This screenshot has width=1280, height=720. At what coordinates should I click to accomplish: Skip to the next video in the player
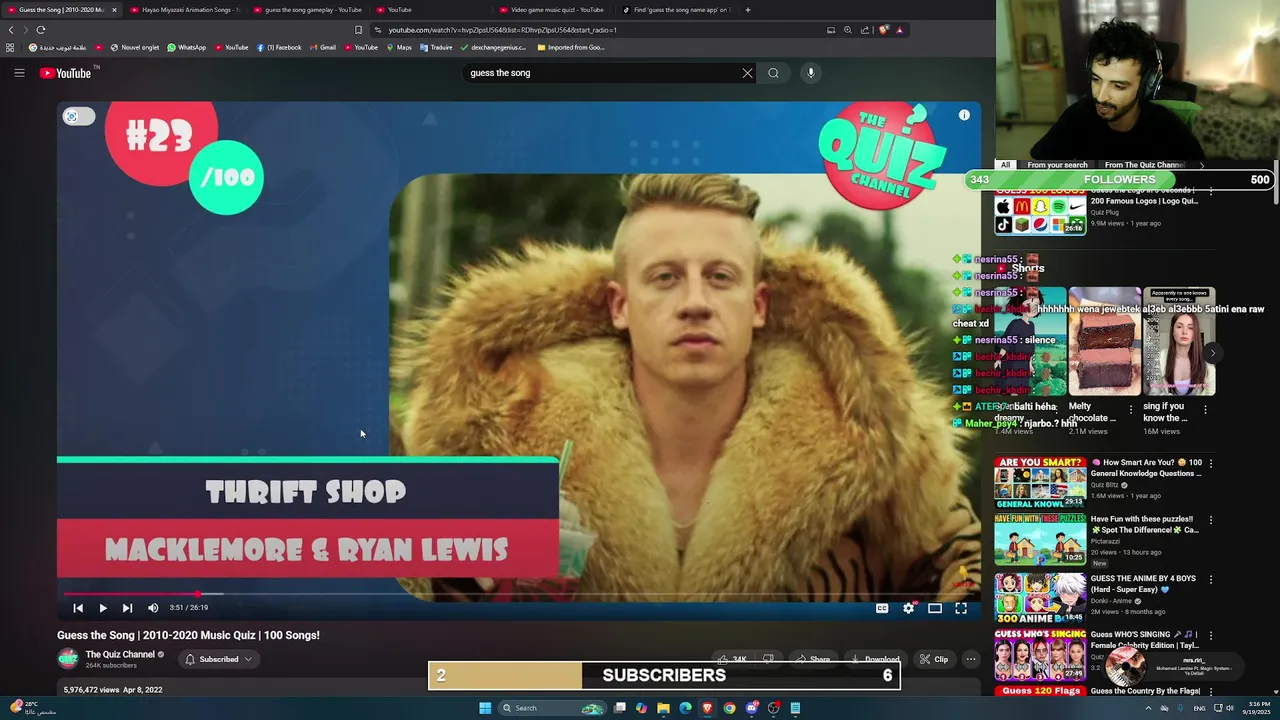pyautogui.click(x=127, y=608)
